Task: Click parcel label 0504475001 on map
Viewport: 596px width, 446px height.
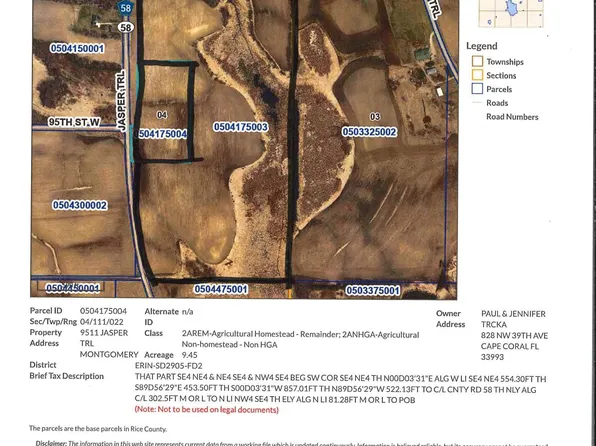Action: 221,289
